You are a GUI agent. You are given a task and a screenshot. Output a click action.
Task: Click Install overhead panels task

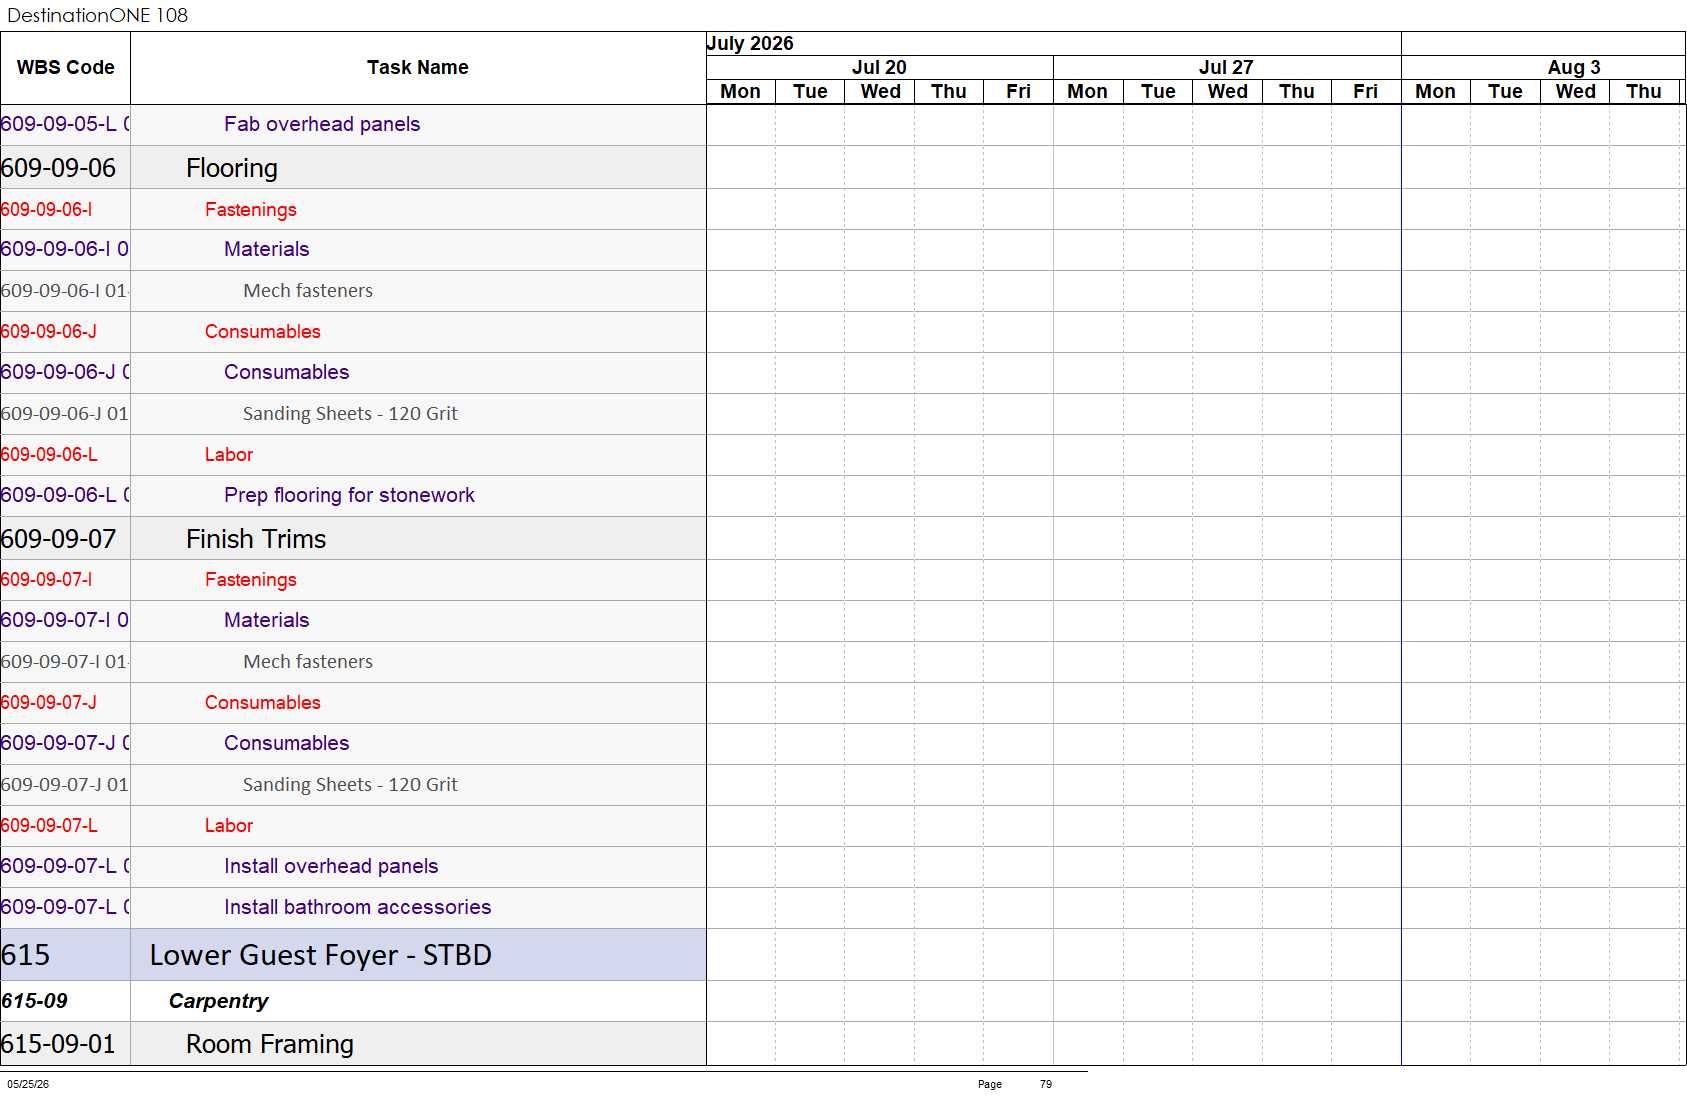coord(331,866)
